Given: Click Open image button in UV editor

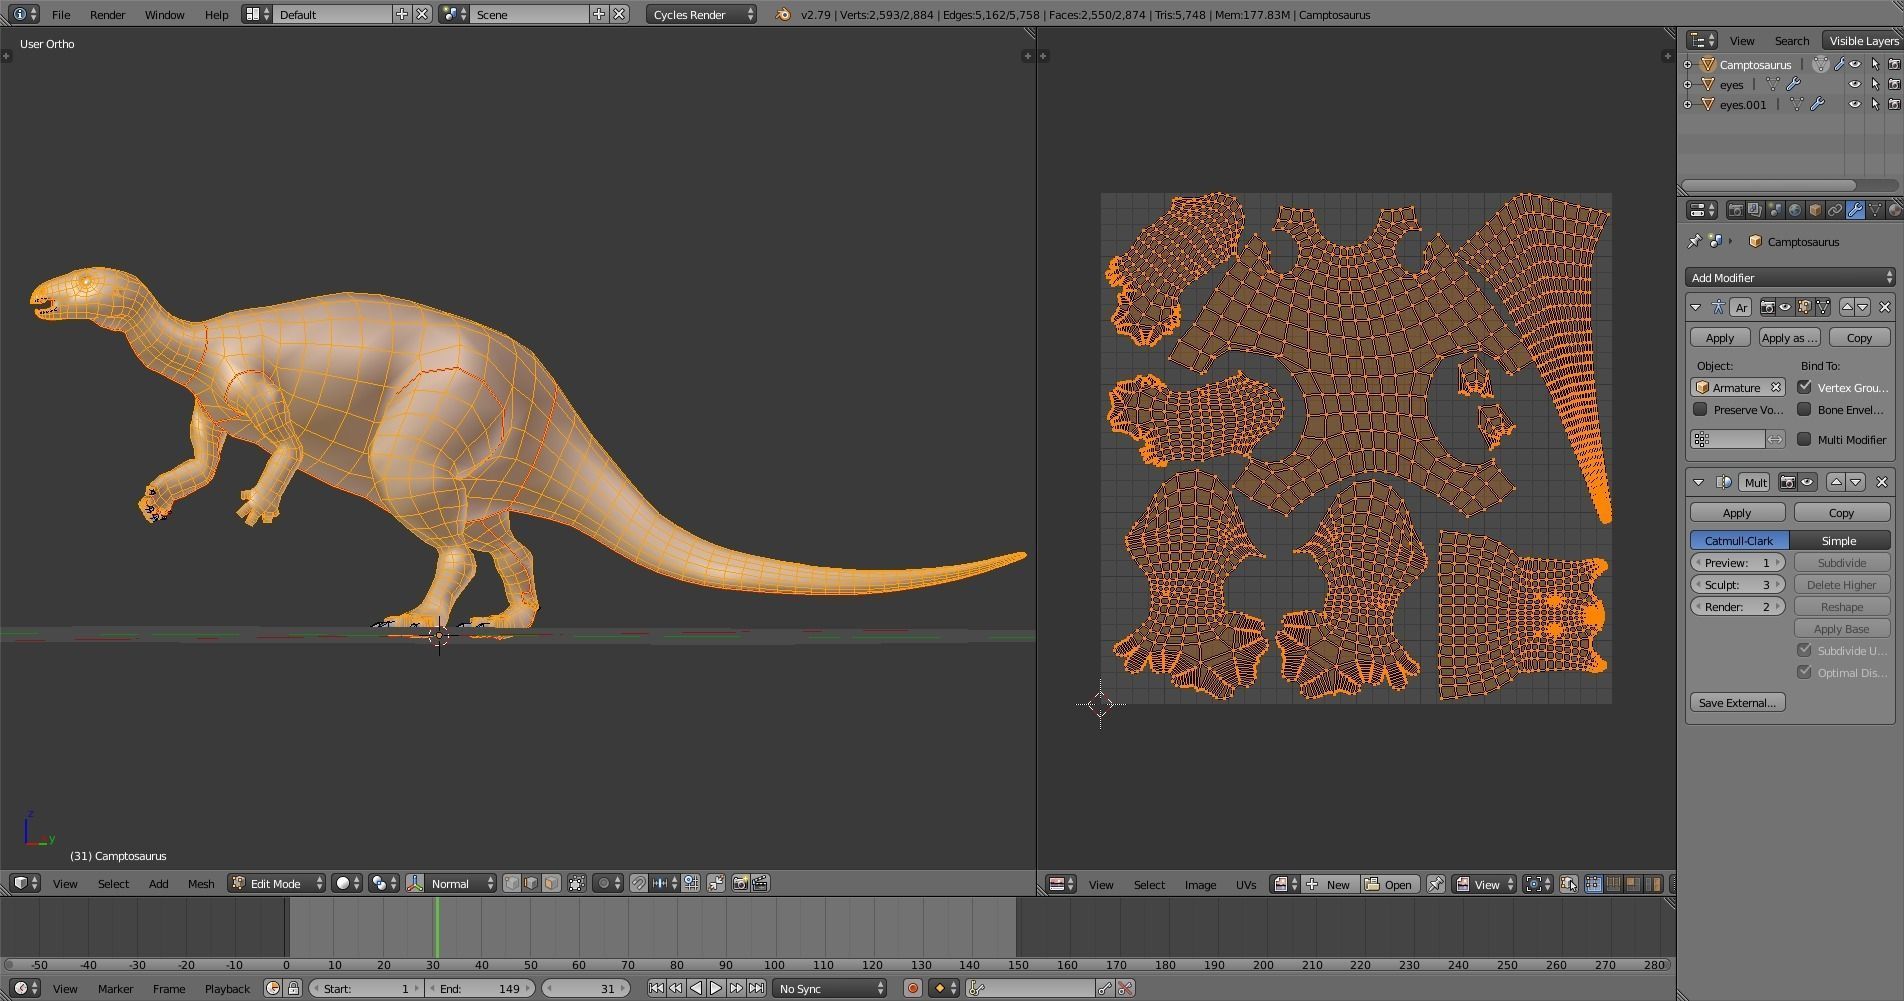Looking at the screenshot, I should pyautogui.click(x=1389, y=884).
